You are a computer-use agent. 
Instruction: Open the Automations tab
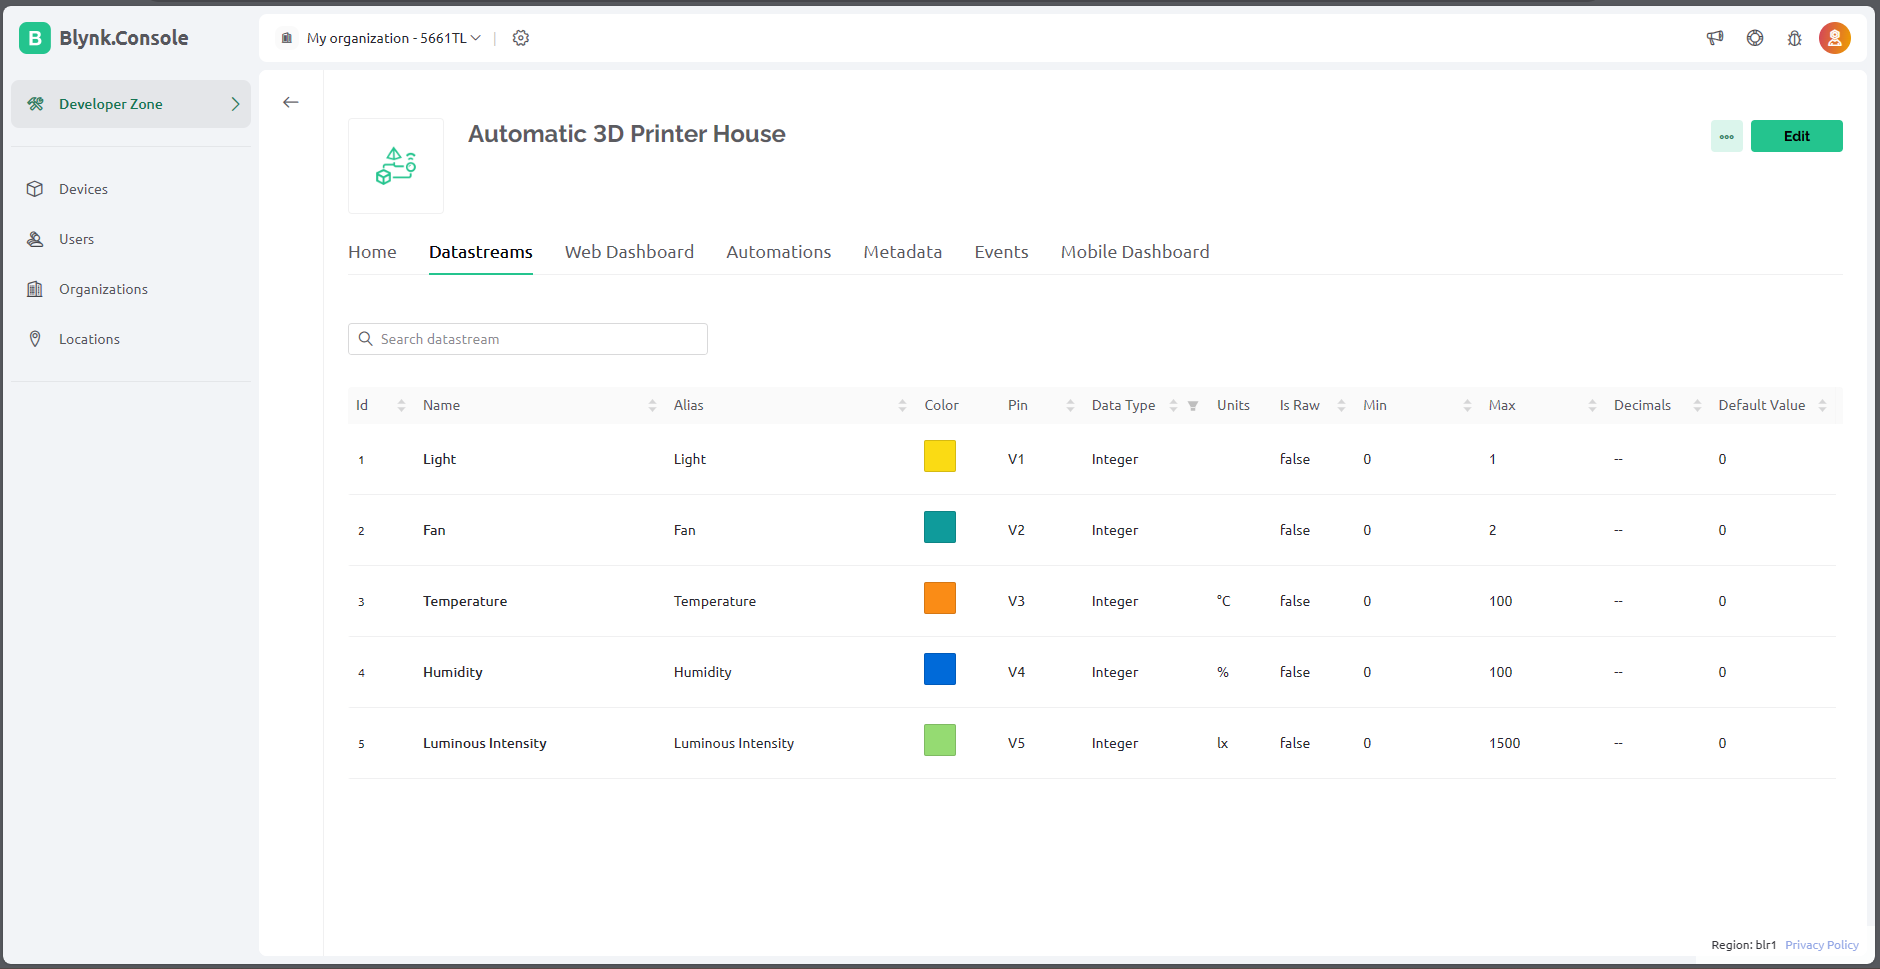778,252
